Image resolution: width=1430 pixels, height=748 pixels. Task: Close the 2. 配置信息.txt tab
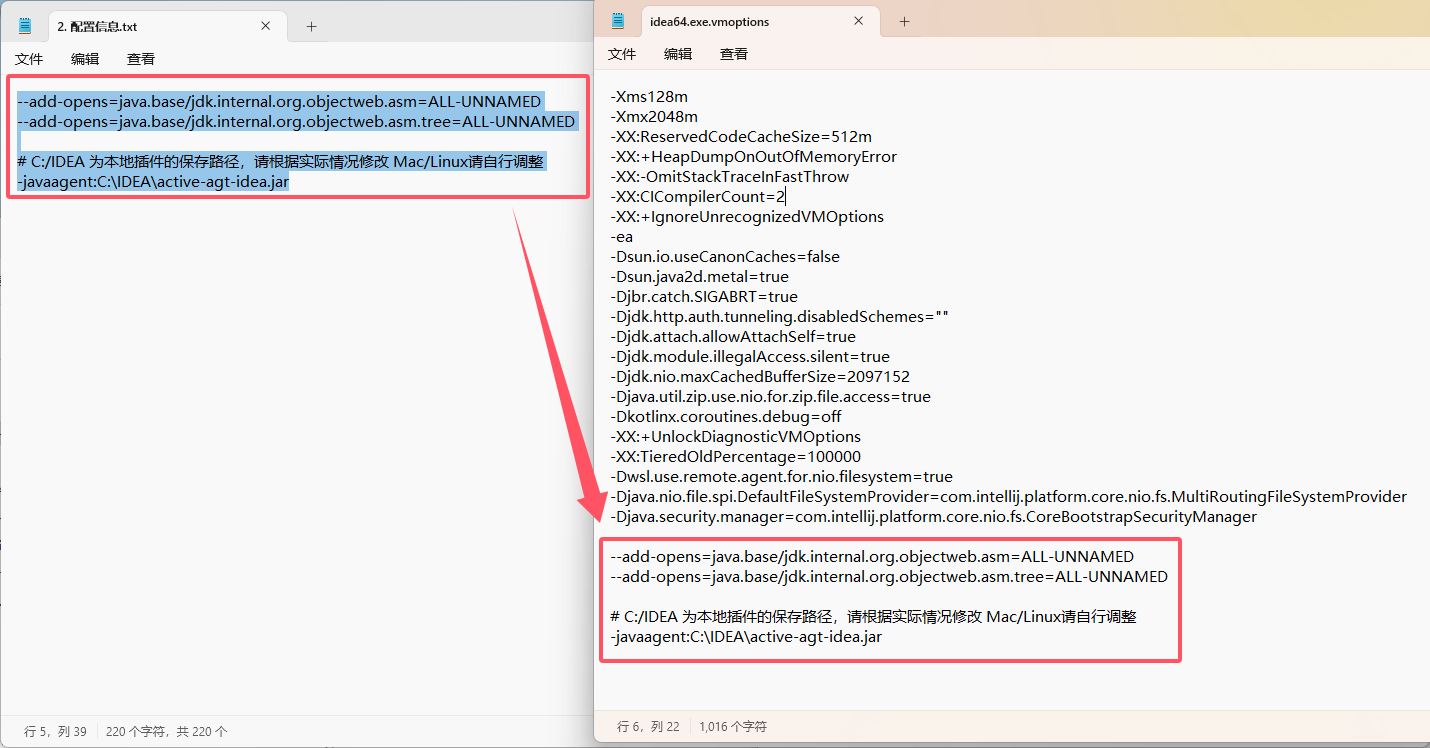pyautogui.click(x=266, y=26)
